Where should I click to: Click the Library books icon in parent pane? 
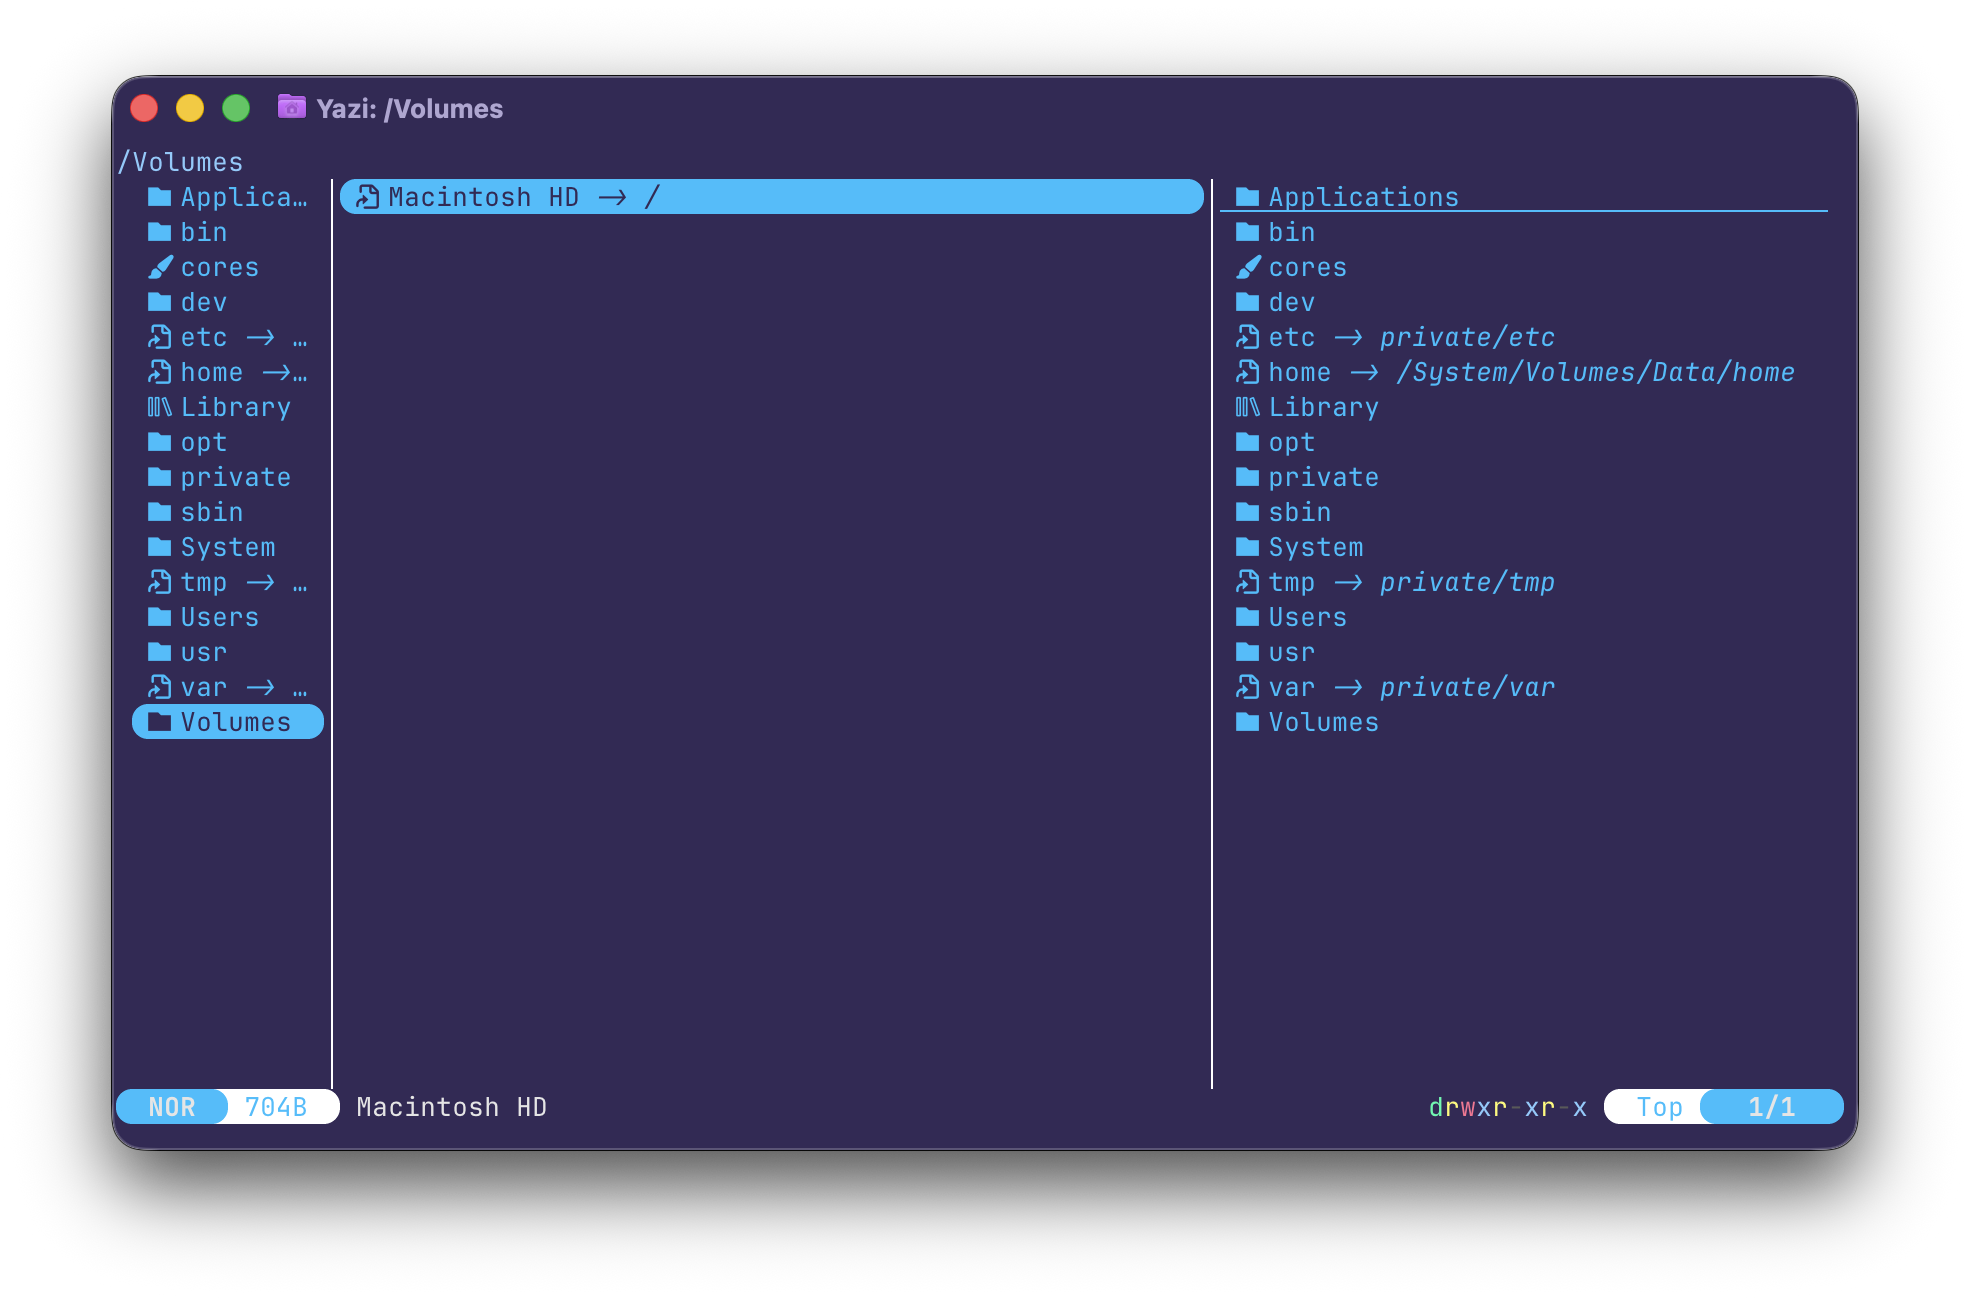point(159,407)
